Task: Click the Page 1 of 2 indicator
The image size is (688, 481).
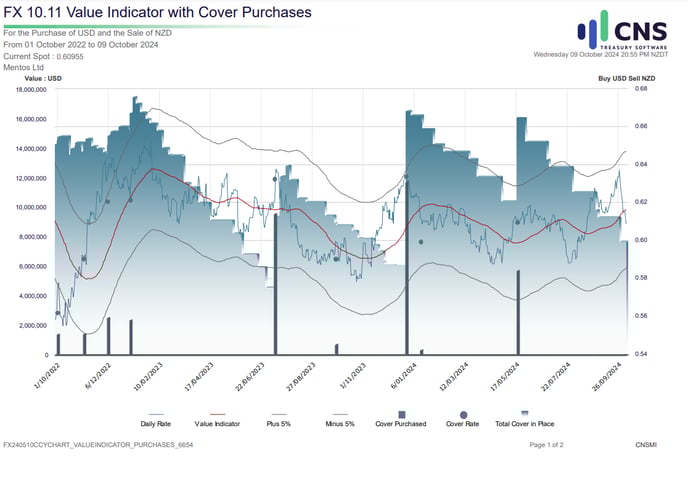Action: (x=546, y=444)
